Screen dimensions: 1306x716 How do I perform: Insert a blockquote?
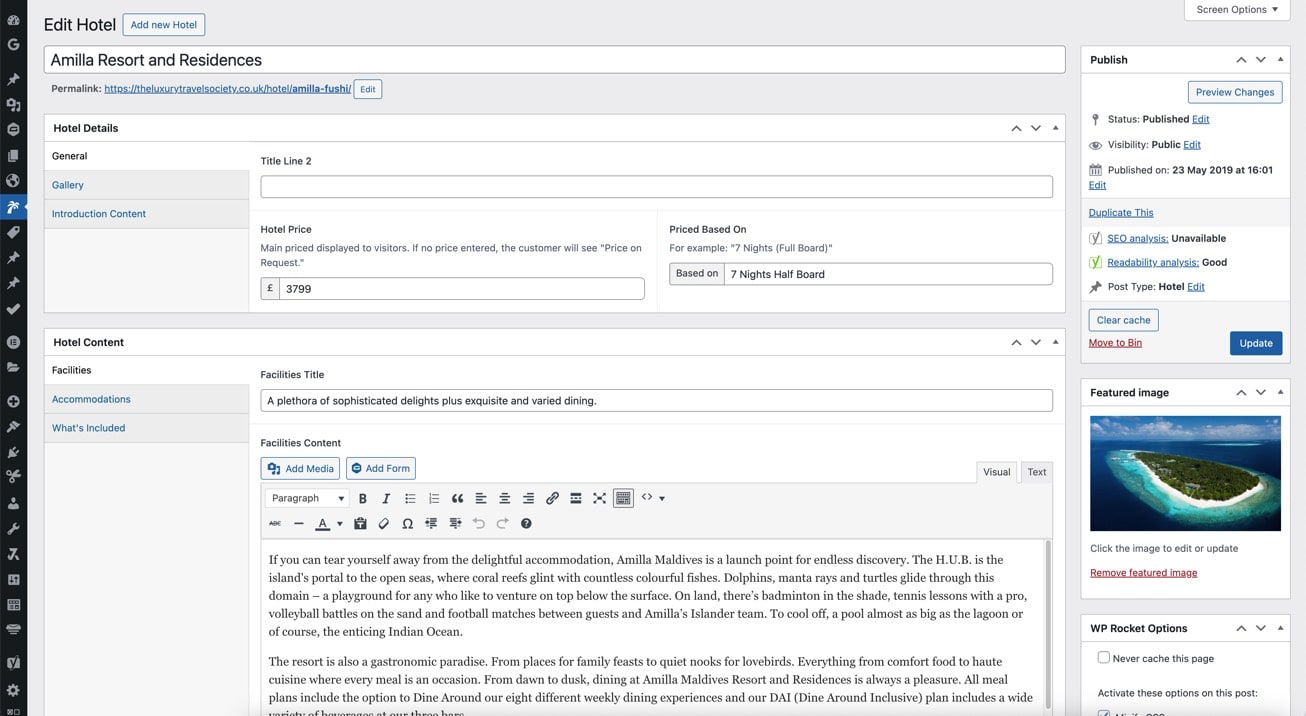pos(457,498)
